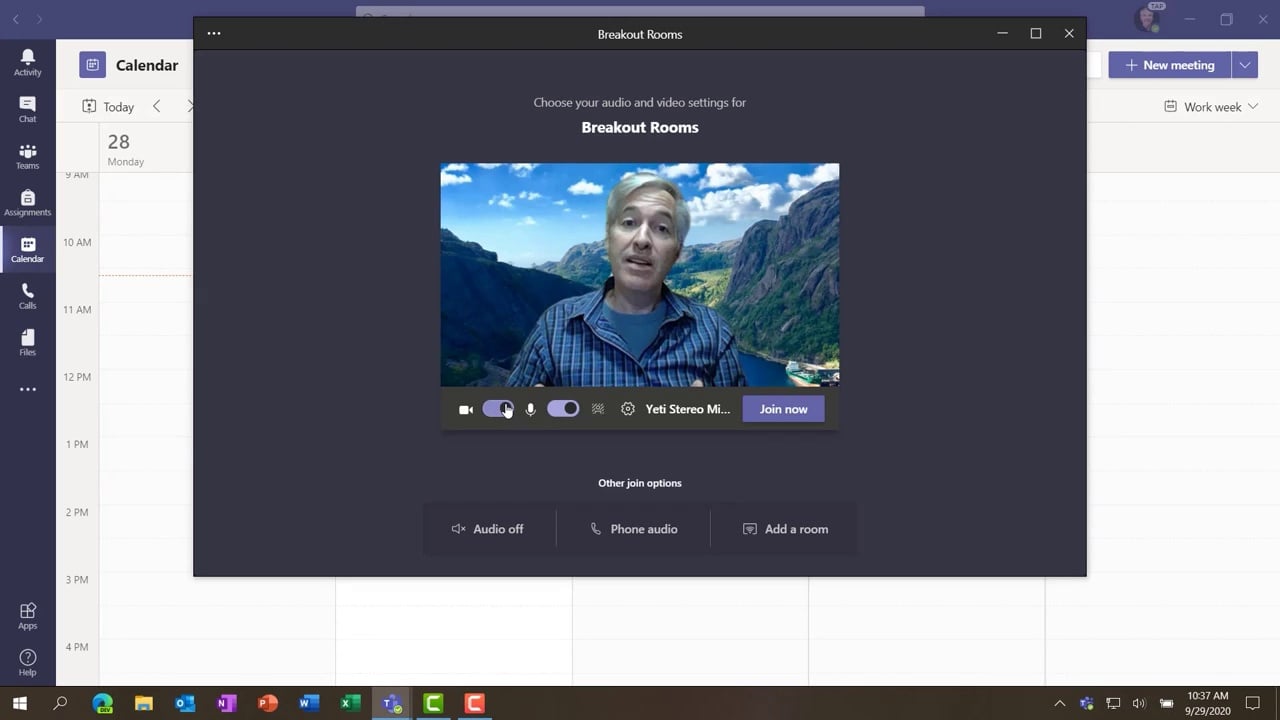The height and width of the screenshot is (720, 1280).
Task: Select Calendar in the Teams sidebar
Action: pos(27,250)
